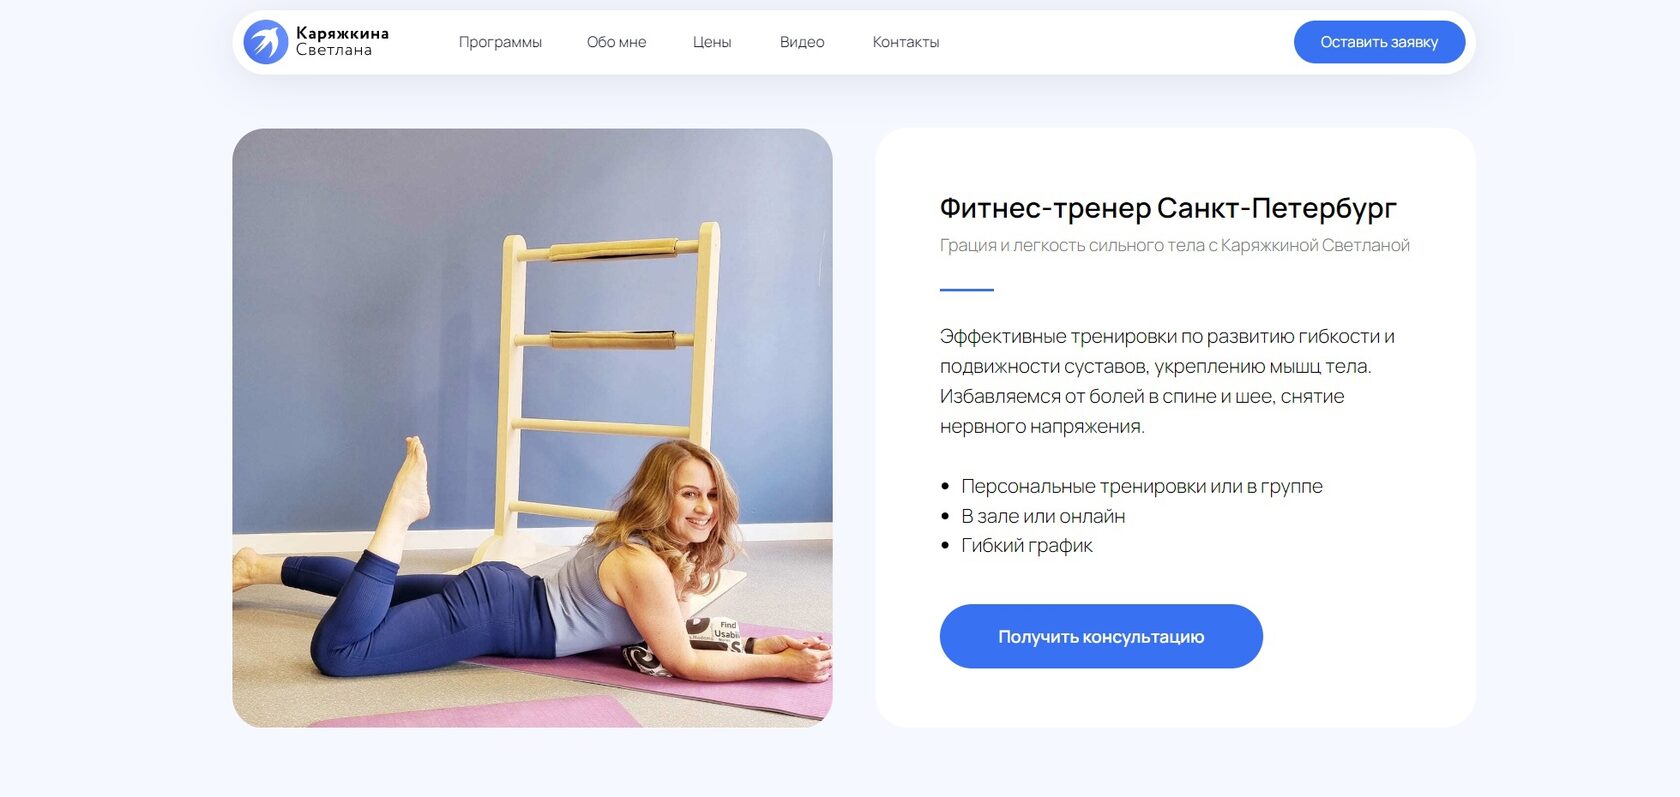Open the Видео navigation link
Viewport: 1680px width, 797px height.
[x=802, y=42]
